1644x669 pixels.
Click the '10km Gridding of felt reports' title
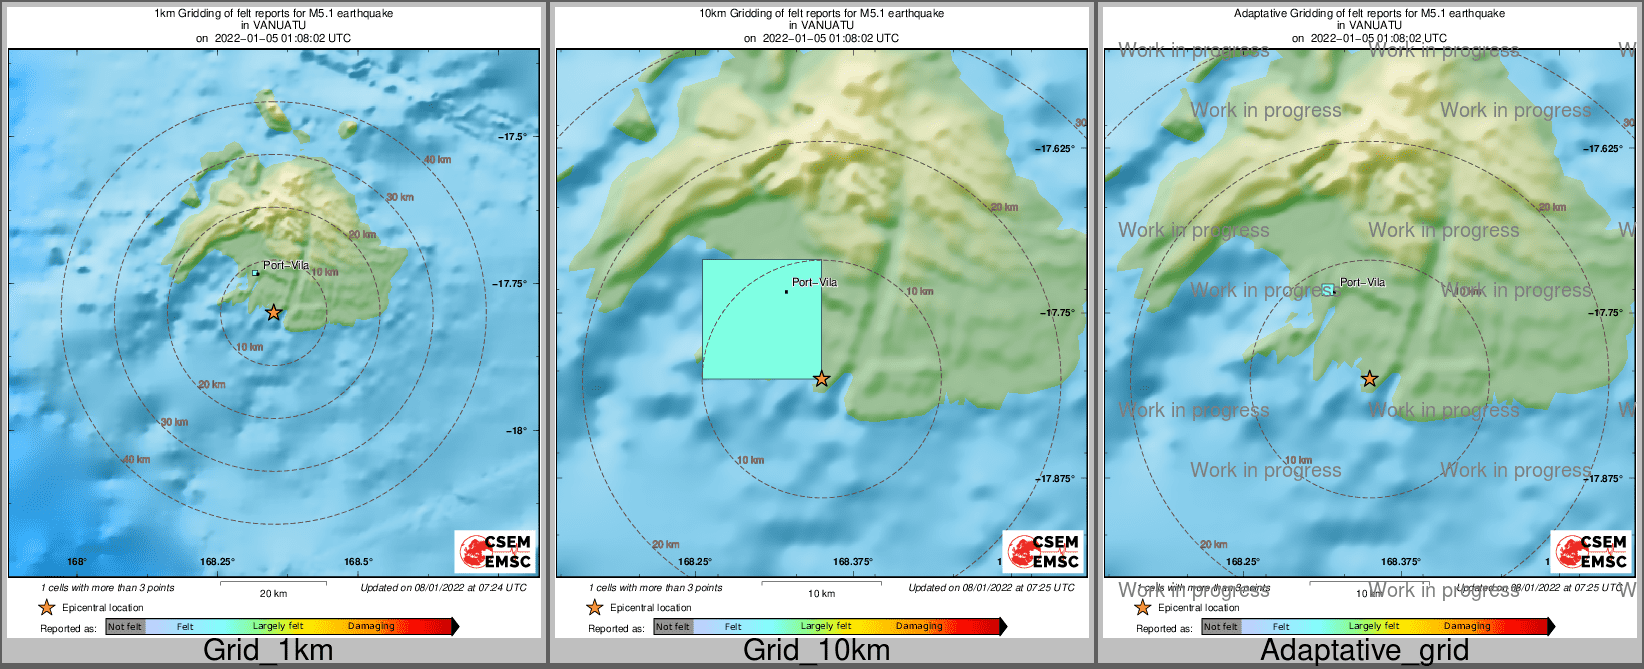(821, 14)
